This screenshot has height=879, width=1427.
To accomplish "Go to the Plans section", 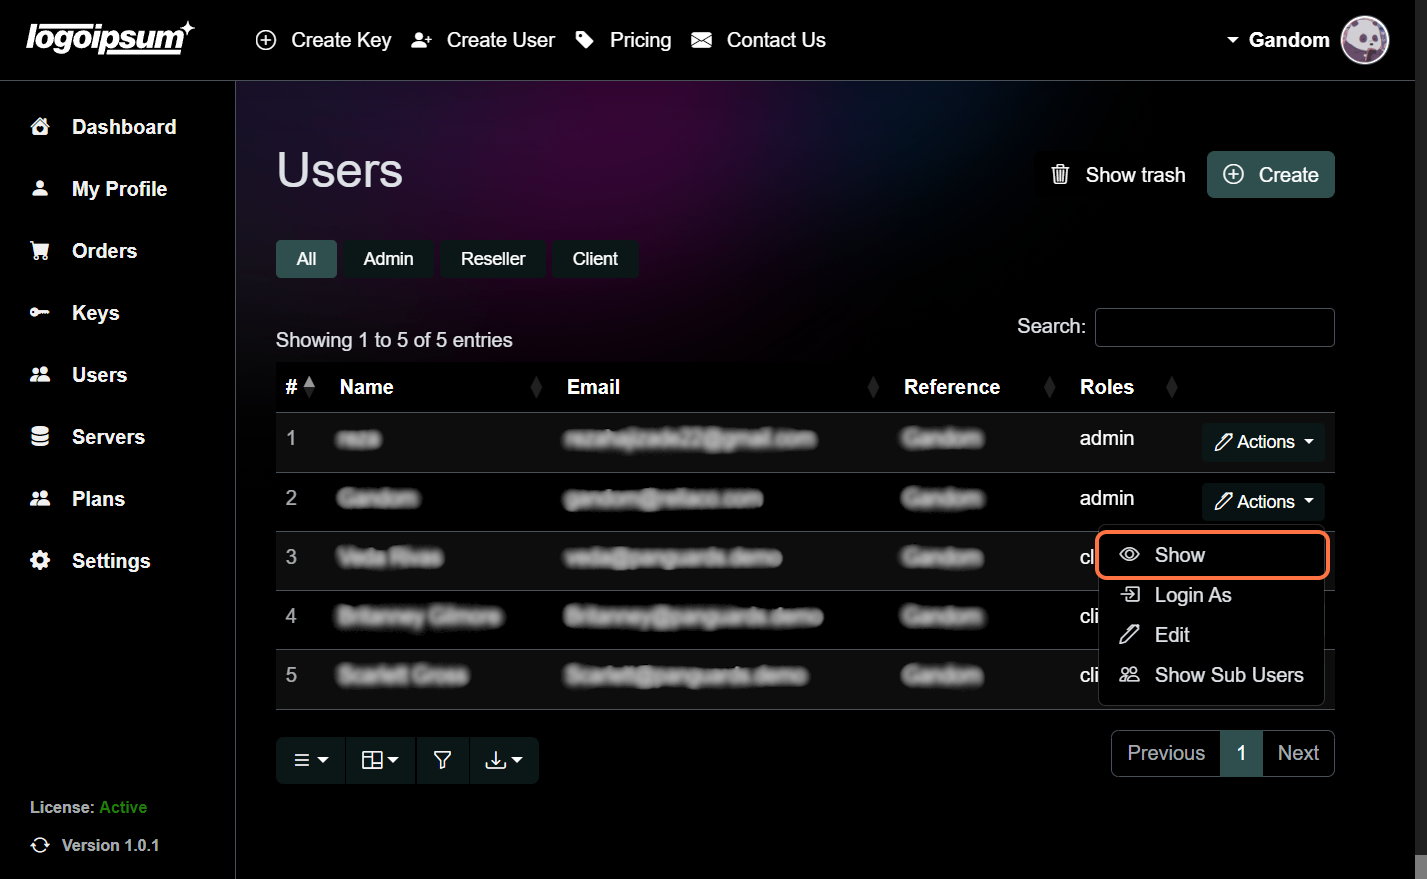I will pos(98,498).
